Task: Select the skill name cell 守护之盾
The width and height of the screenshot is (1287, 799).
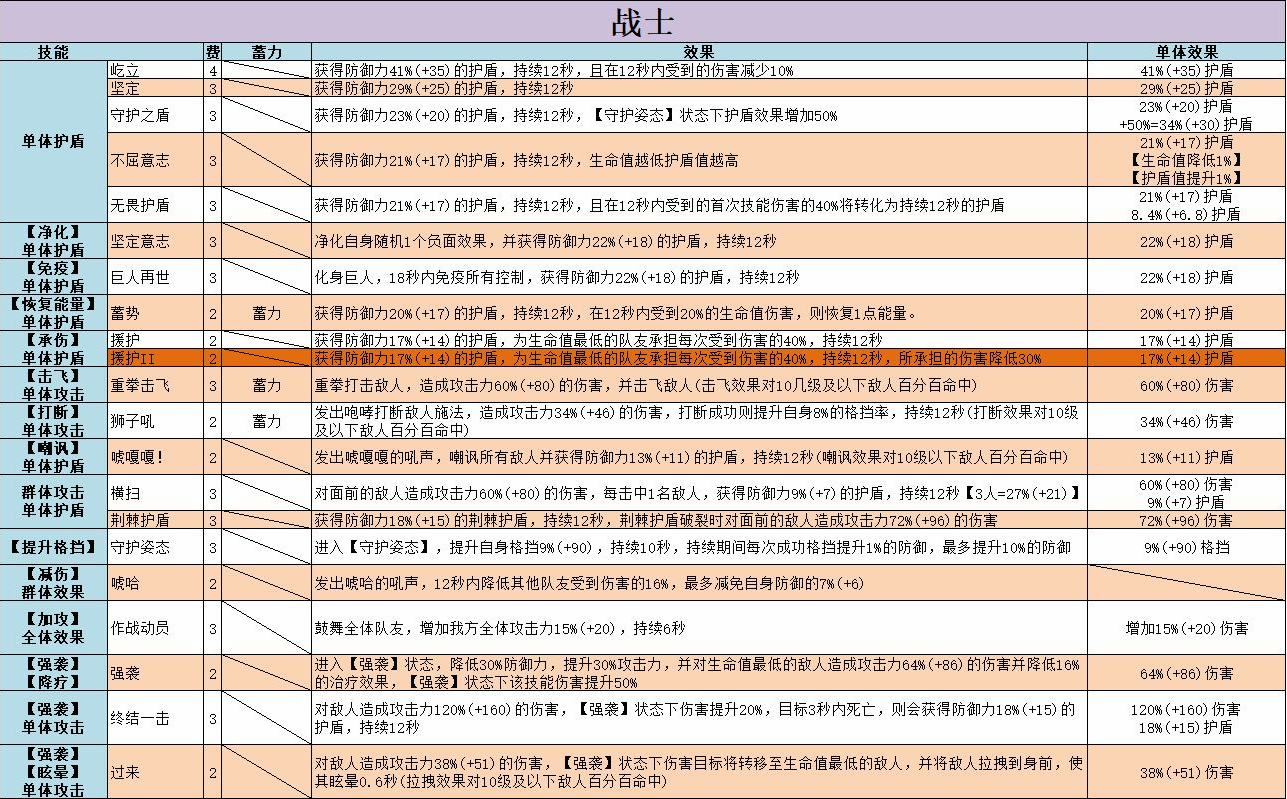Action: coord(155,115)
